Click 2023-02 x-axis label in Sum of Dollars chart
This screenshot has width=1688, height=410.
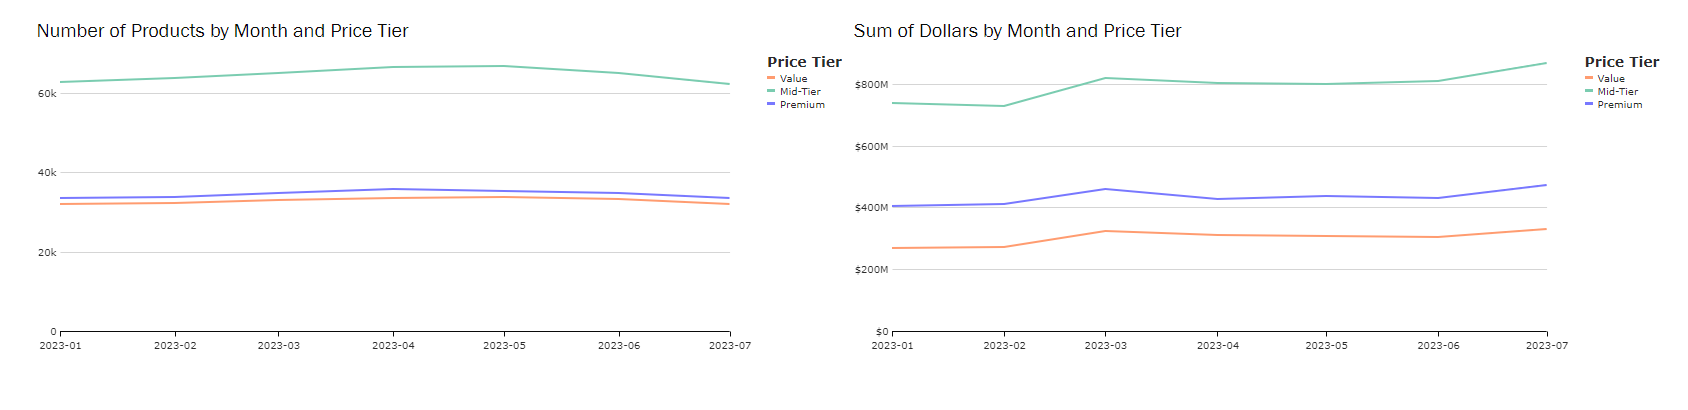1004,346
